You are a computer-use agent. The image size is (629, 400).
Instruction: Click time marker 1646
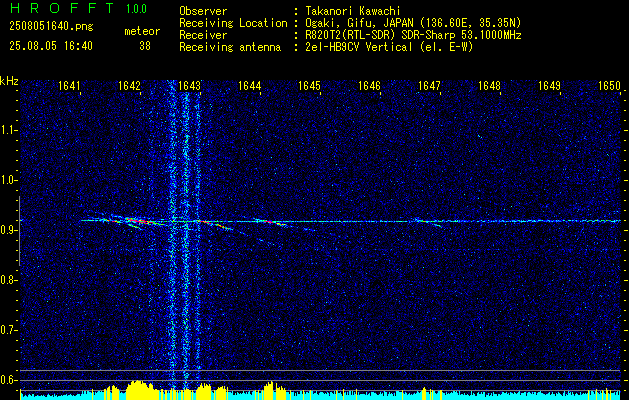click(x=369, y=86)
